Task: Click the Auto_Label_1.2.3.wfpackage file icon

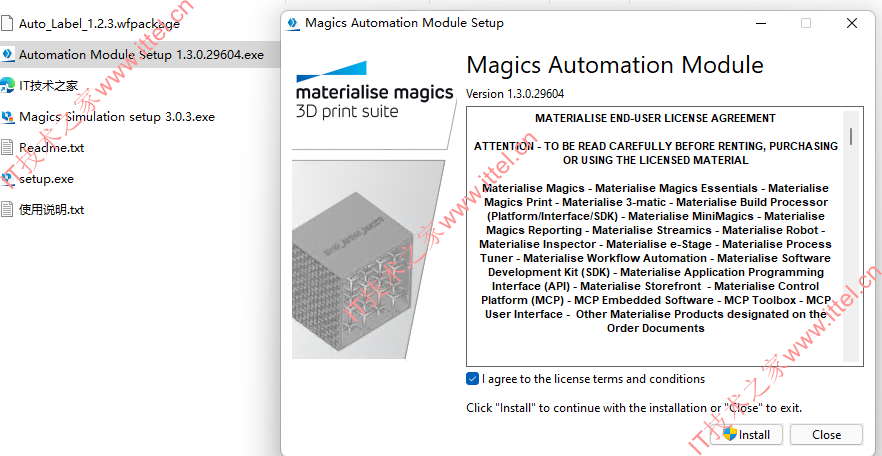Action: 7,24
